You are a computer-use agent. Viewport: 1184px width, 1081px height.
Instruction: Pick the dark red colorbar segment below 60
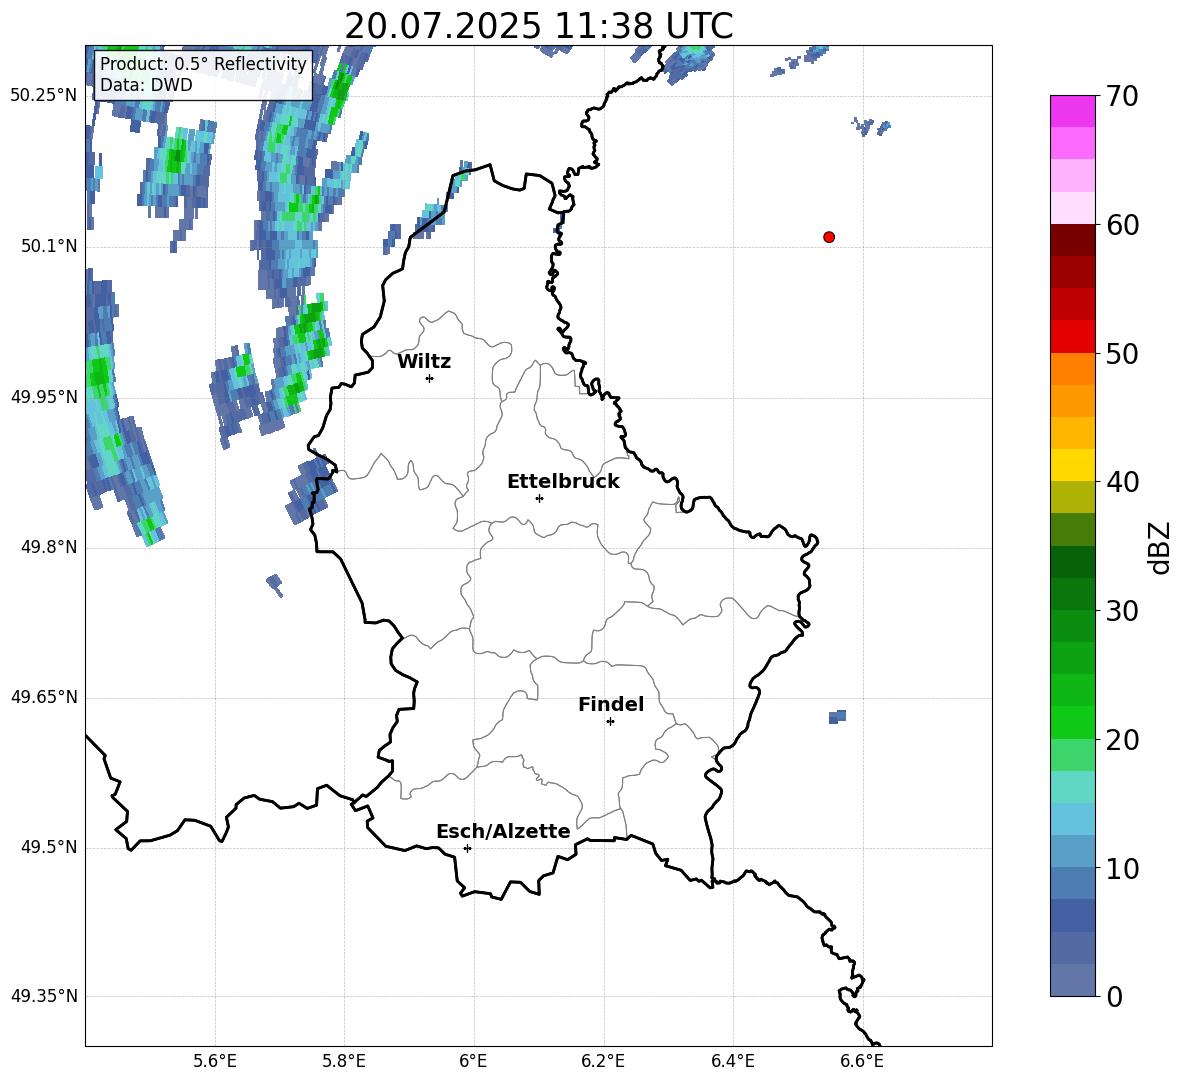click(1072, 240)
